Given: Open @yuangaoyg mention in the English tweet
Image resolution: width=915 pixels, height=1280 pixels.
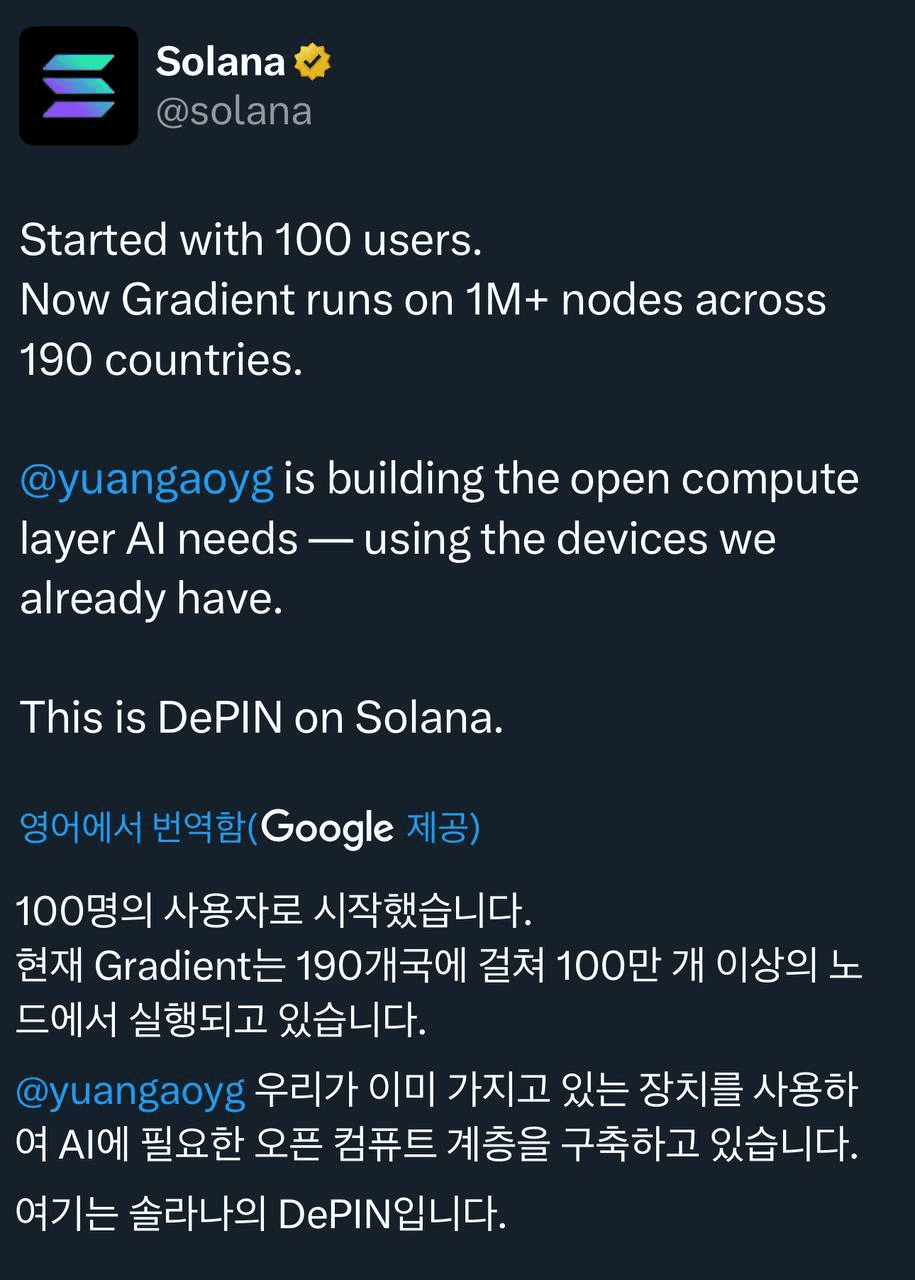Looking at the screenshot, I should click(147, 480).
